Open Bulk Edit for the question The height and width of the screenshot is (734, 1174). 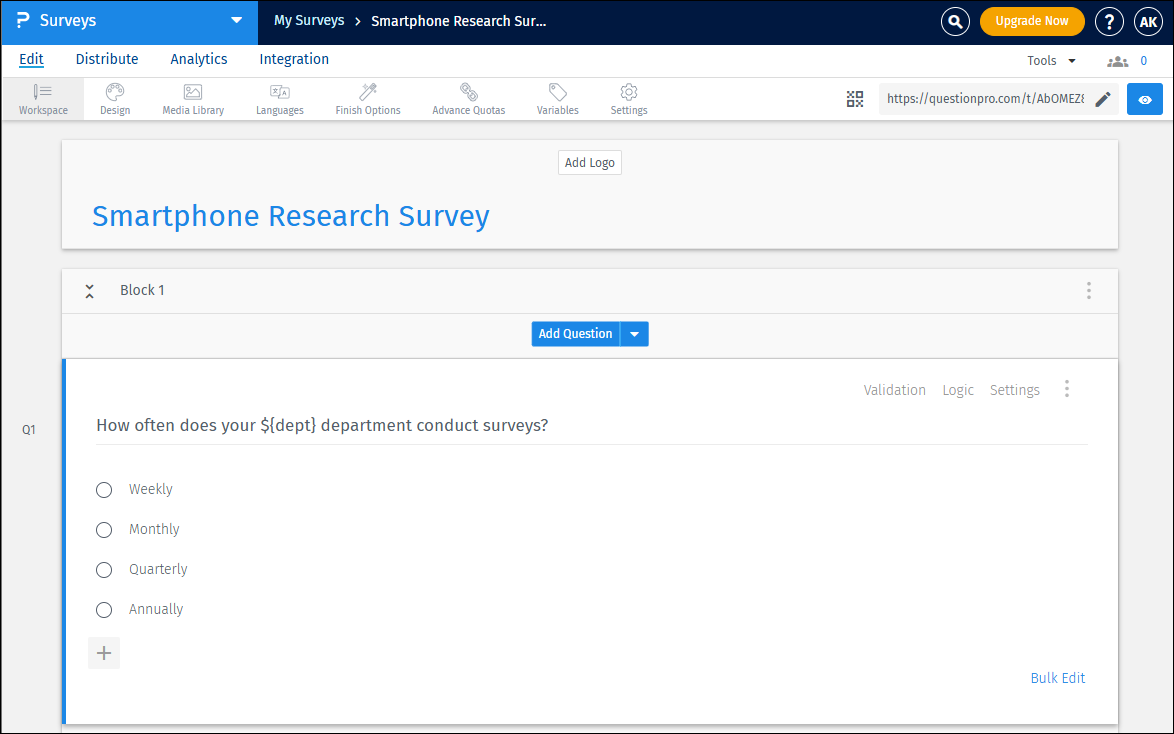click(1057, 678)
